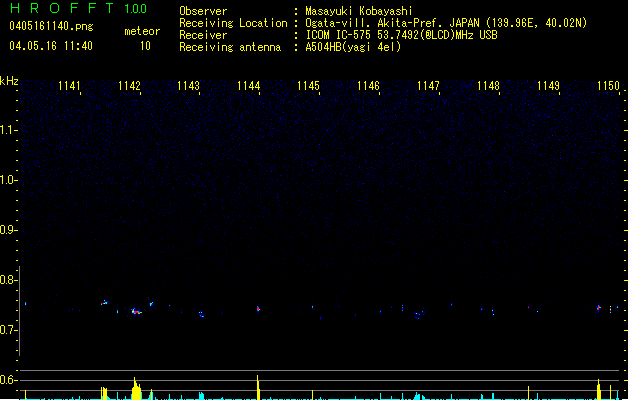The height and width of the screenshot is (400, 629).
Task: Click the 'Observer' field label
Action: 203,11
